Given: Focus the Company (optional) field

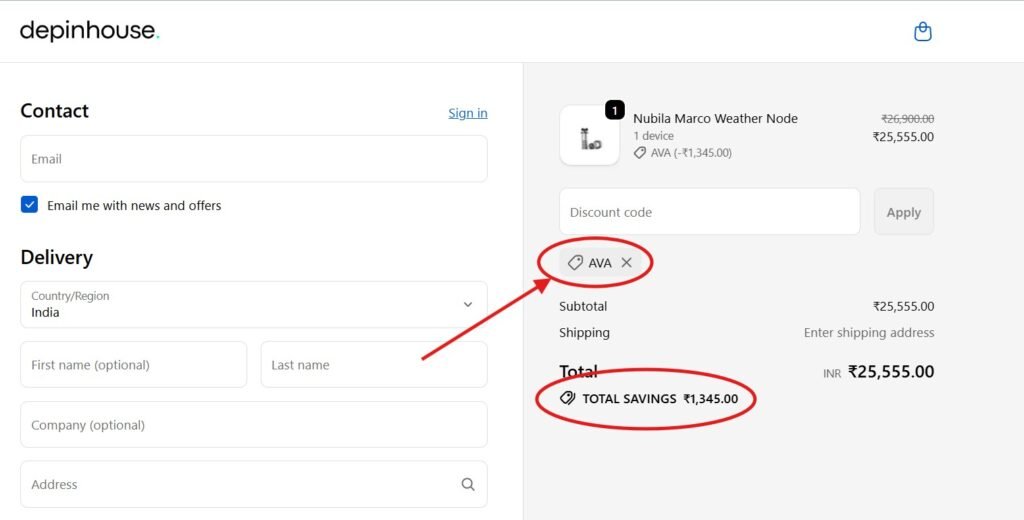Looking at the screenshot, I should pos(254,425).
